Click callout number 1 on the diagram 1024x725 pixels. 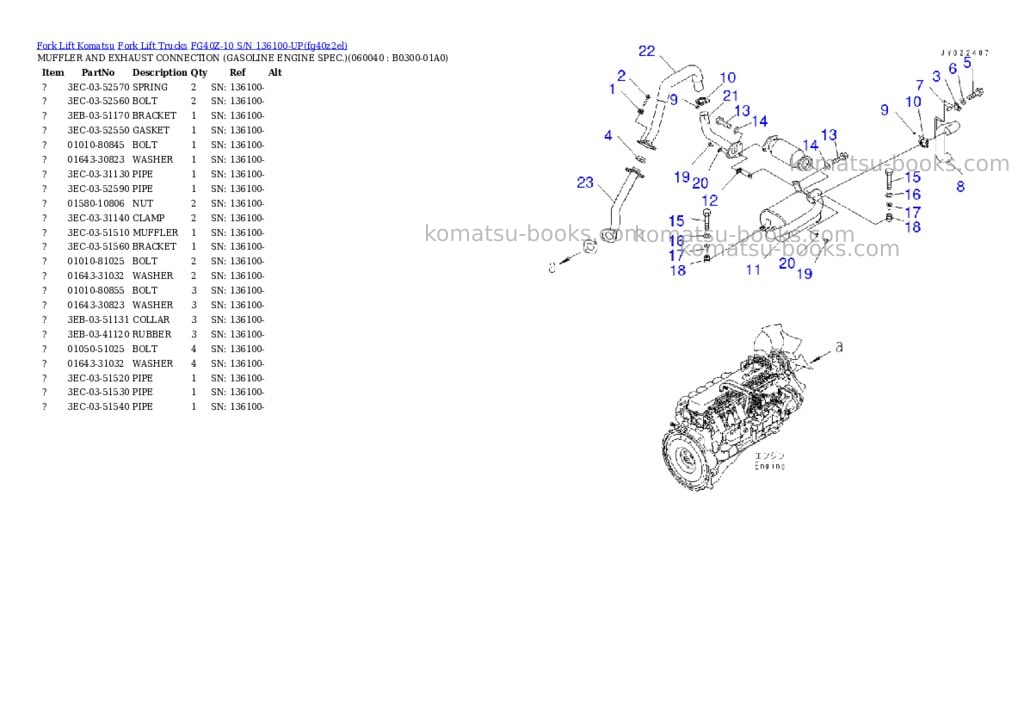click(612, 89)
